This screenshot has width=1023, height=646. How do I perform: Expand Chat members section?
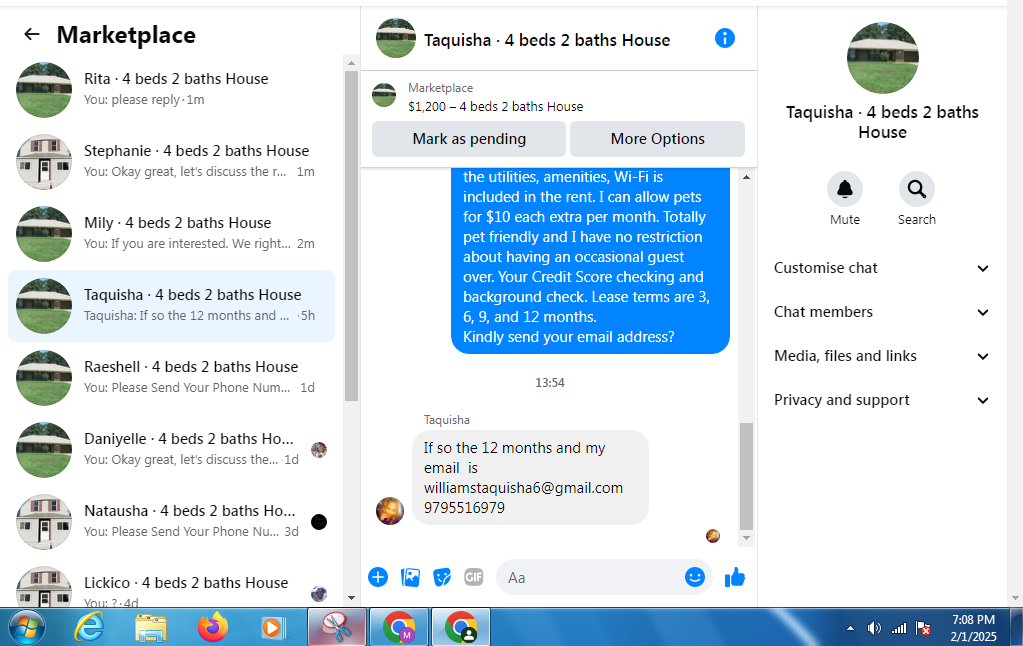(881, 312)
